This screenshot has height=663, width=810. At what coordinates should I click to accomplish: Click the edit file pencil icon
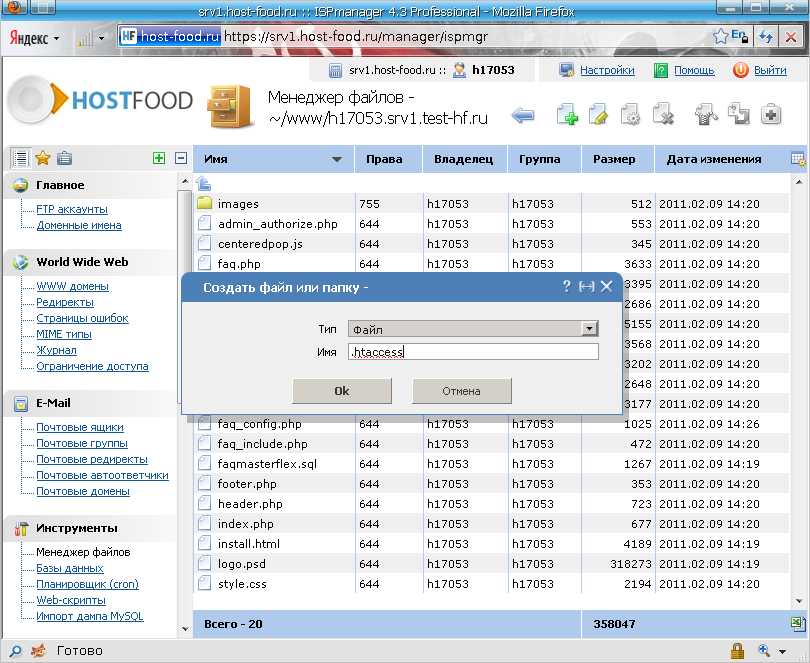[x=599, y=115]
